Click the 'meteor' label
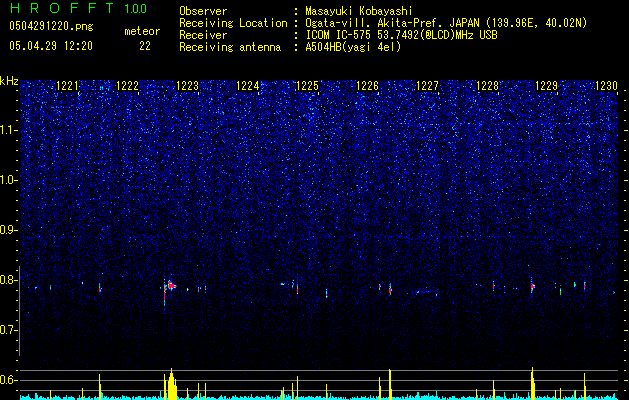The width and height of the screenshot is (629, 400). tap(142, 31)
